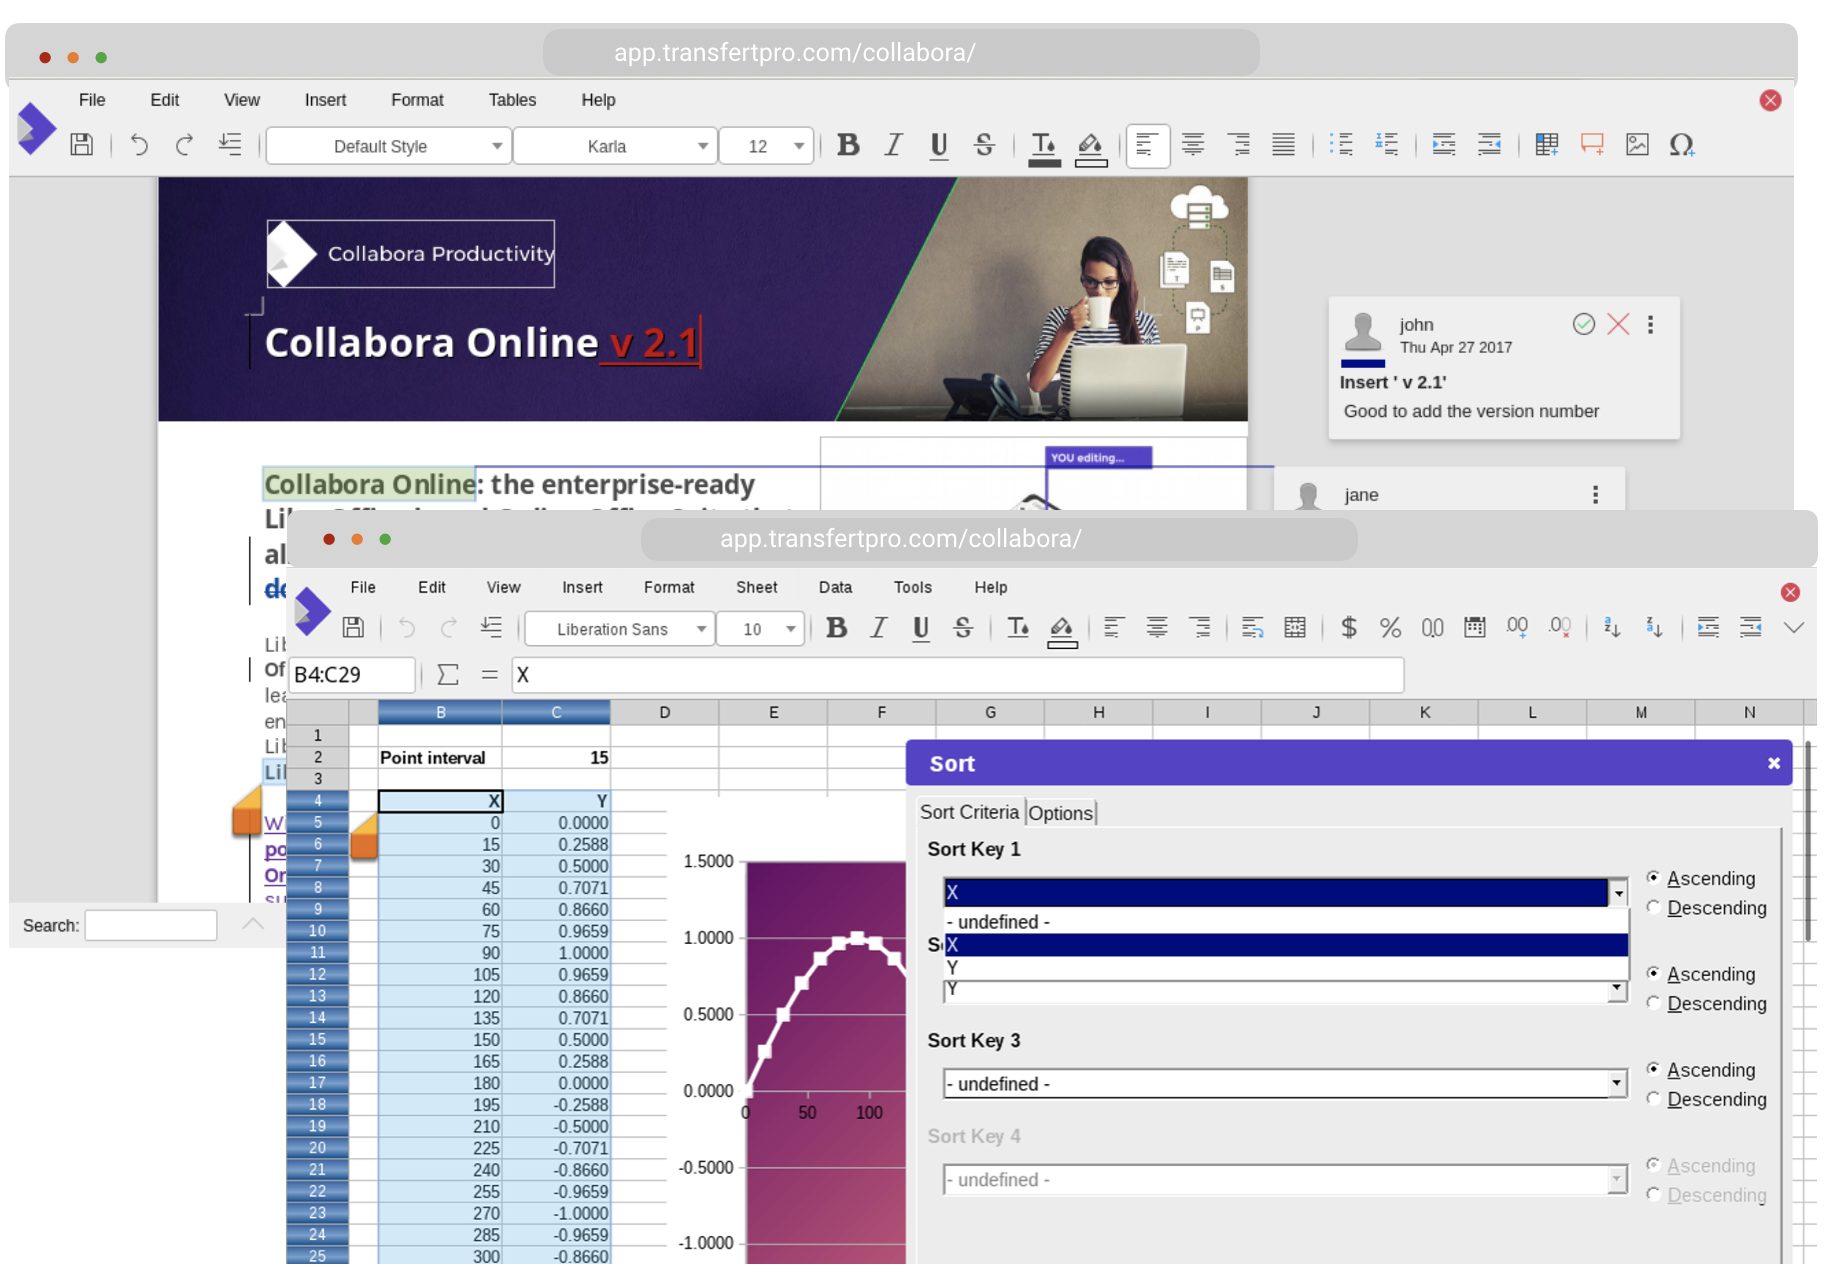Image resolution: width=1830 pixels, height=1276 pixels.
Task: Save the spreadsheet in Calc window
Action: point(353,628)
